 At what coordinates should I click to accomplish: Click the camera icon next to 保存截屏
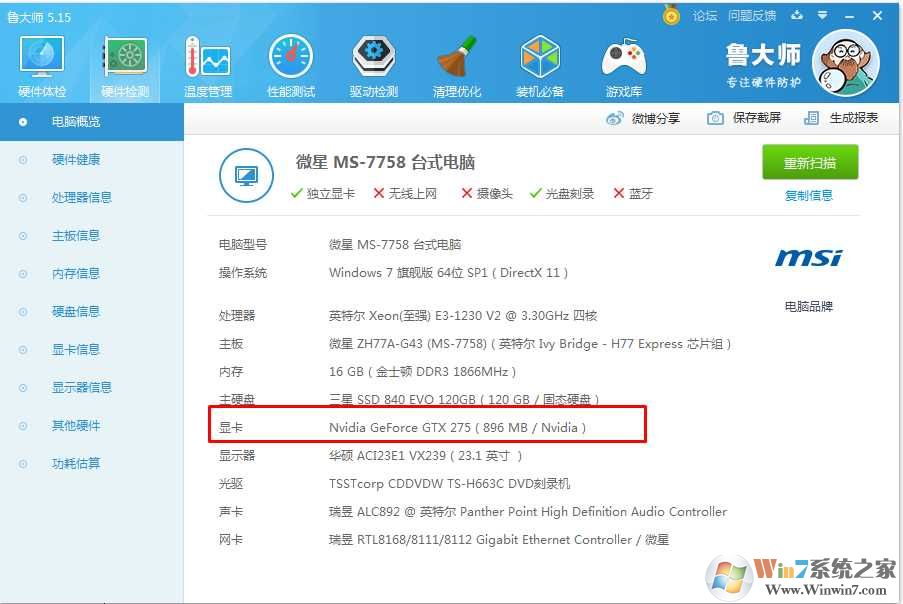(715, 118)
